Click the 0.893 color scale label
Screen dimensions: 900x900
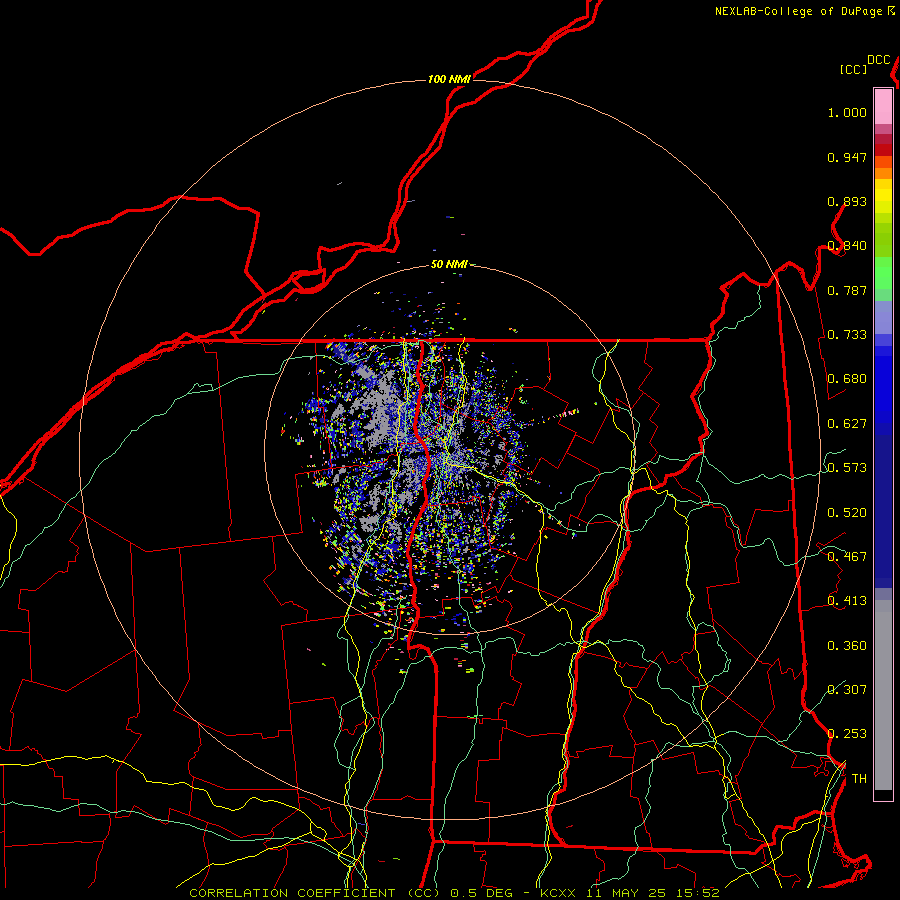tap(847, 201)
